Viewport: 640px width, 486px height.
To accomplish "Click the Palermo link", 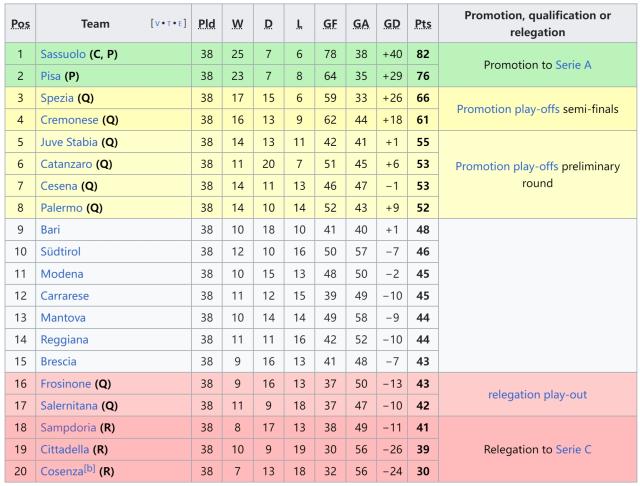I will (x=61, y=207).
